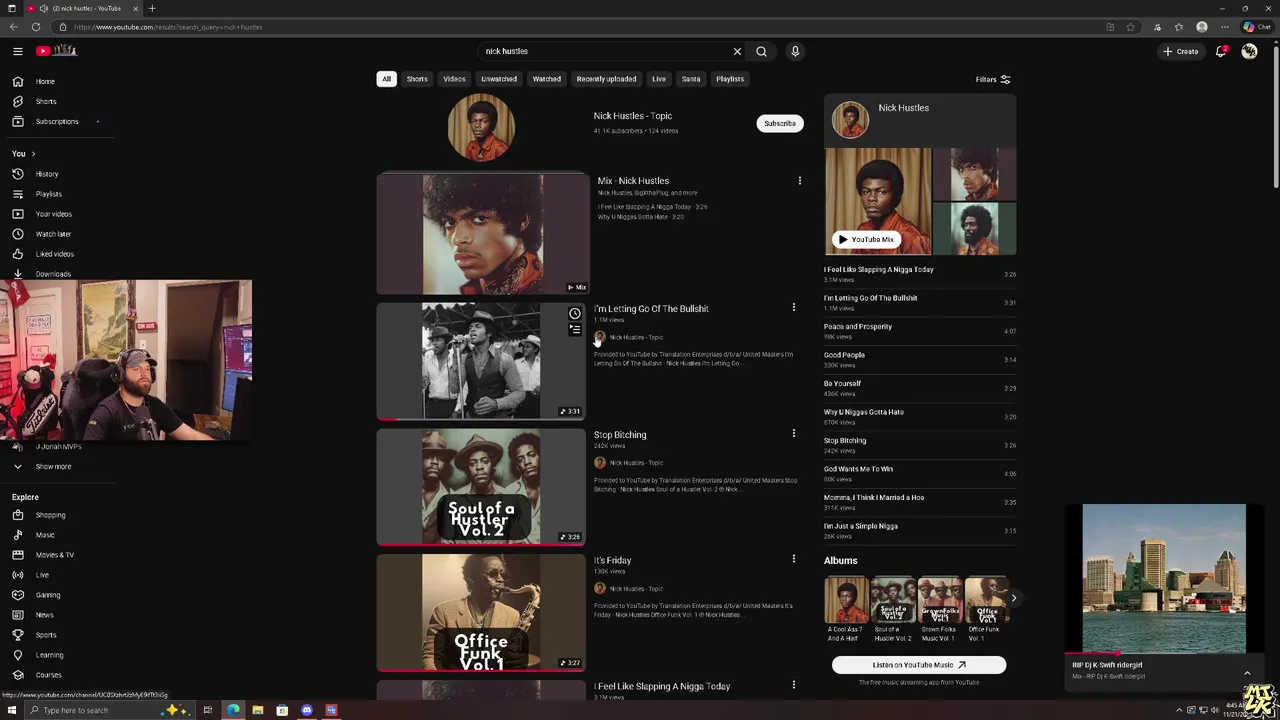Click in the search input field
The image size is (1280, 720).
tap(605, 51)
